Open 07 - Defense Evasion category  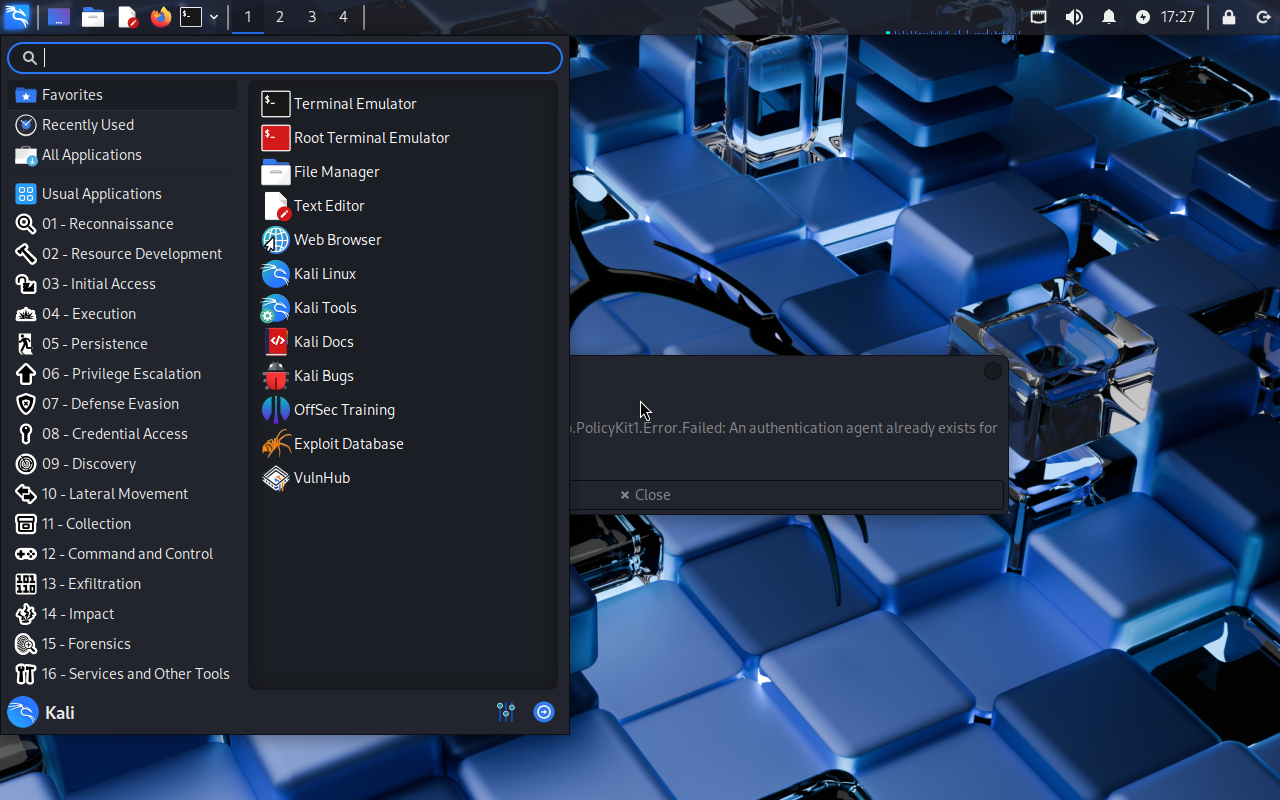[x=123, y=404]
